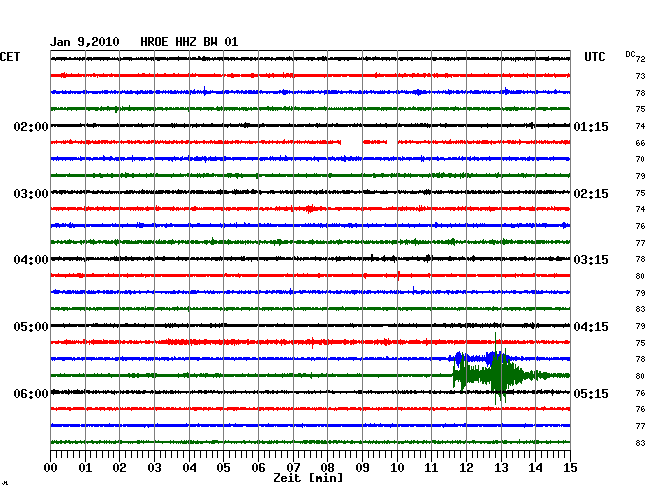Click the DC value 66
This screenshot has height=494, width=650.
[640, 143]
